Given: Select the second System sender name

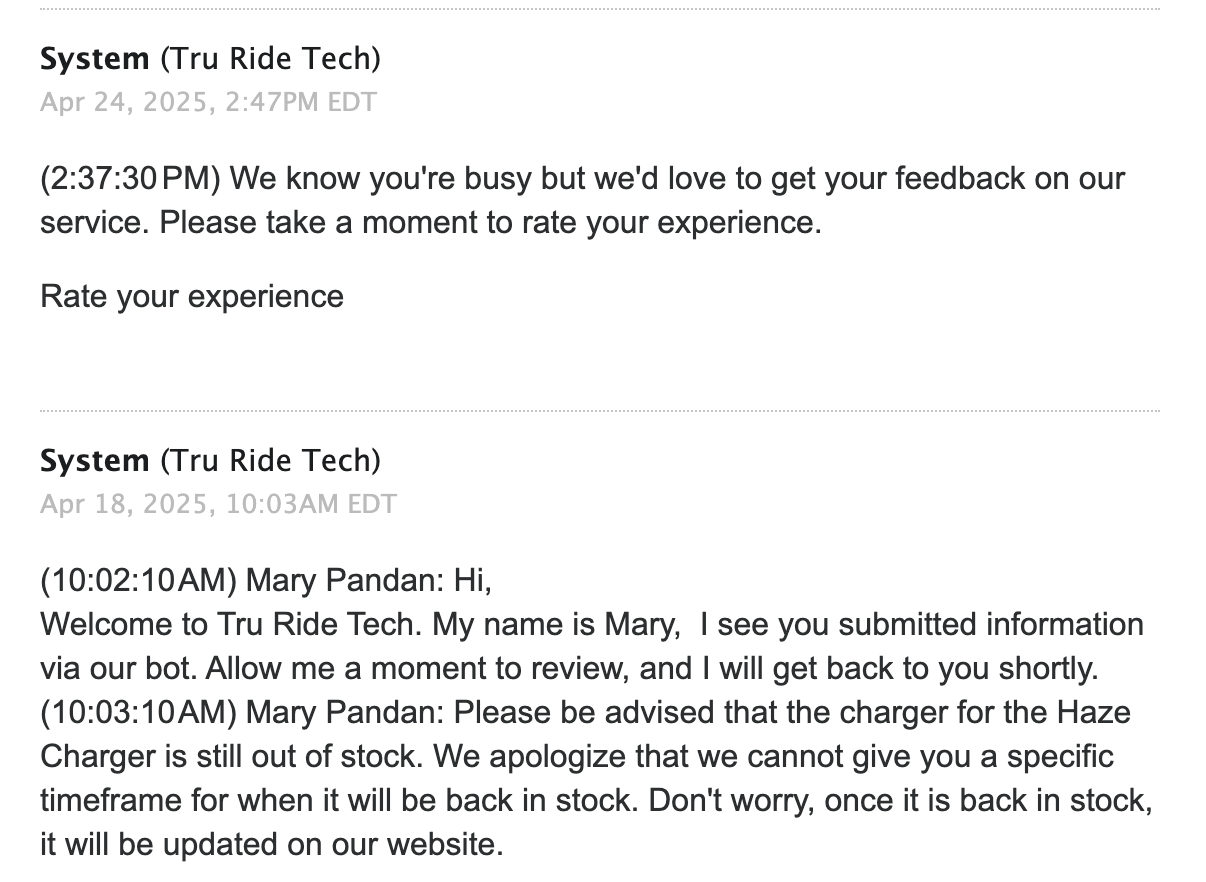Looking at the screenshot, I should point(94,460).
